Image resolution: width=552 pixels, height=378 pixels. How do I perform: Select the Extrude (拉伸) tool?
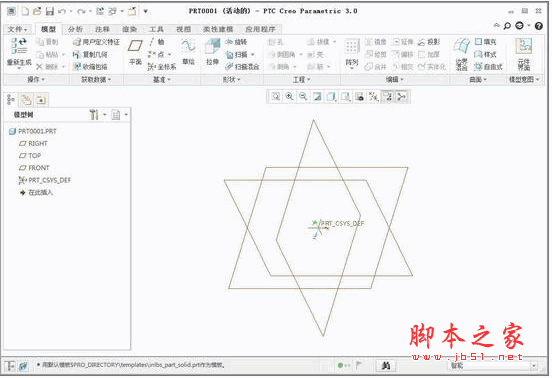tap(213, 53)
